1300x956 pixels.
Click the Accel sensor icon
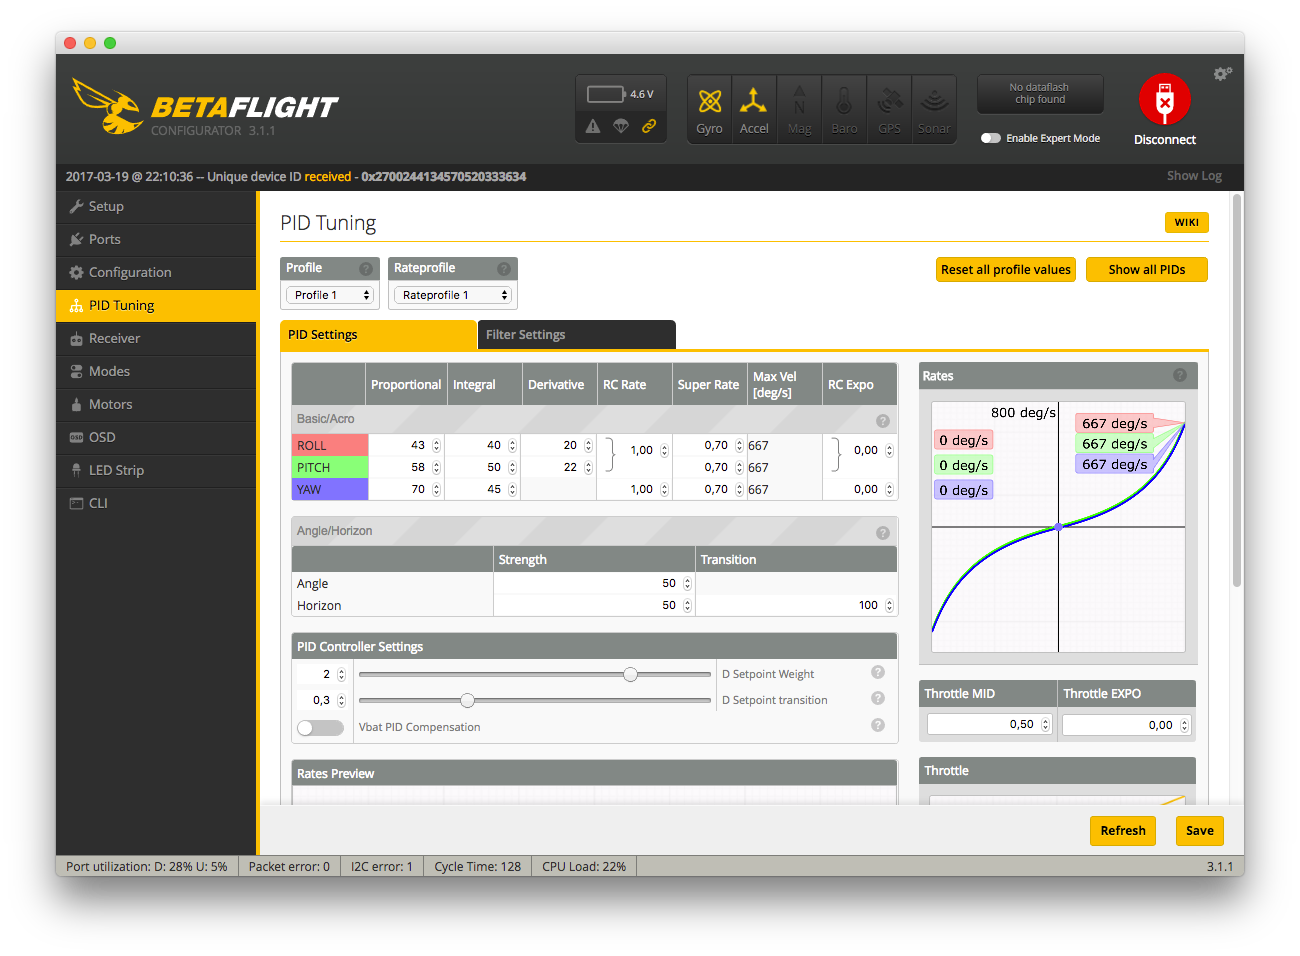(x=754, y=109)
